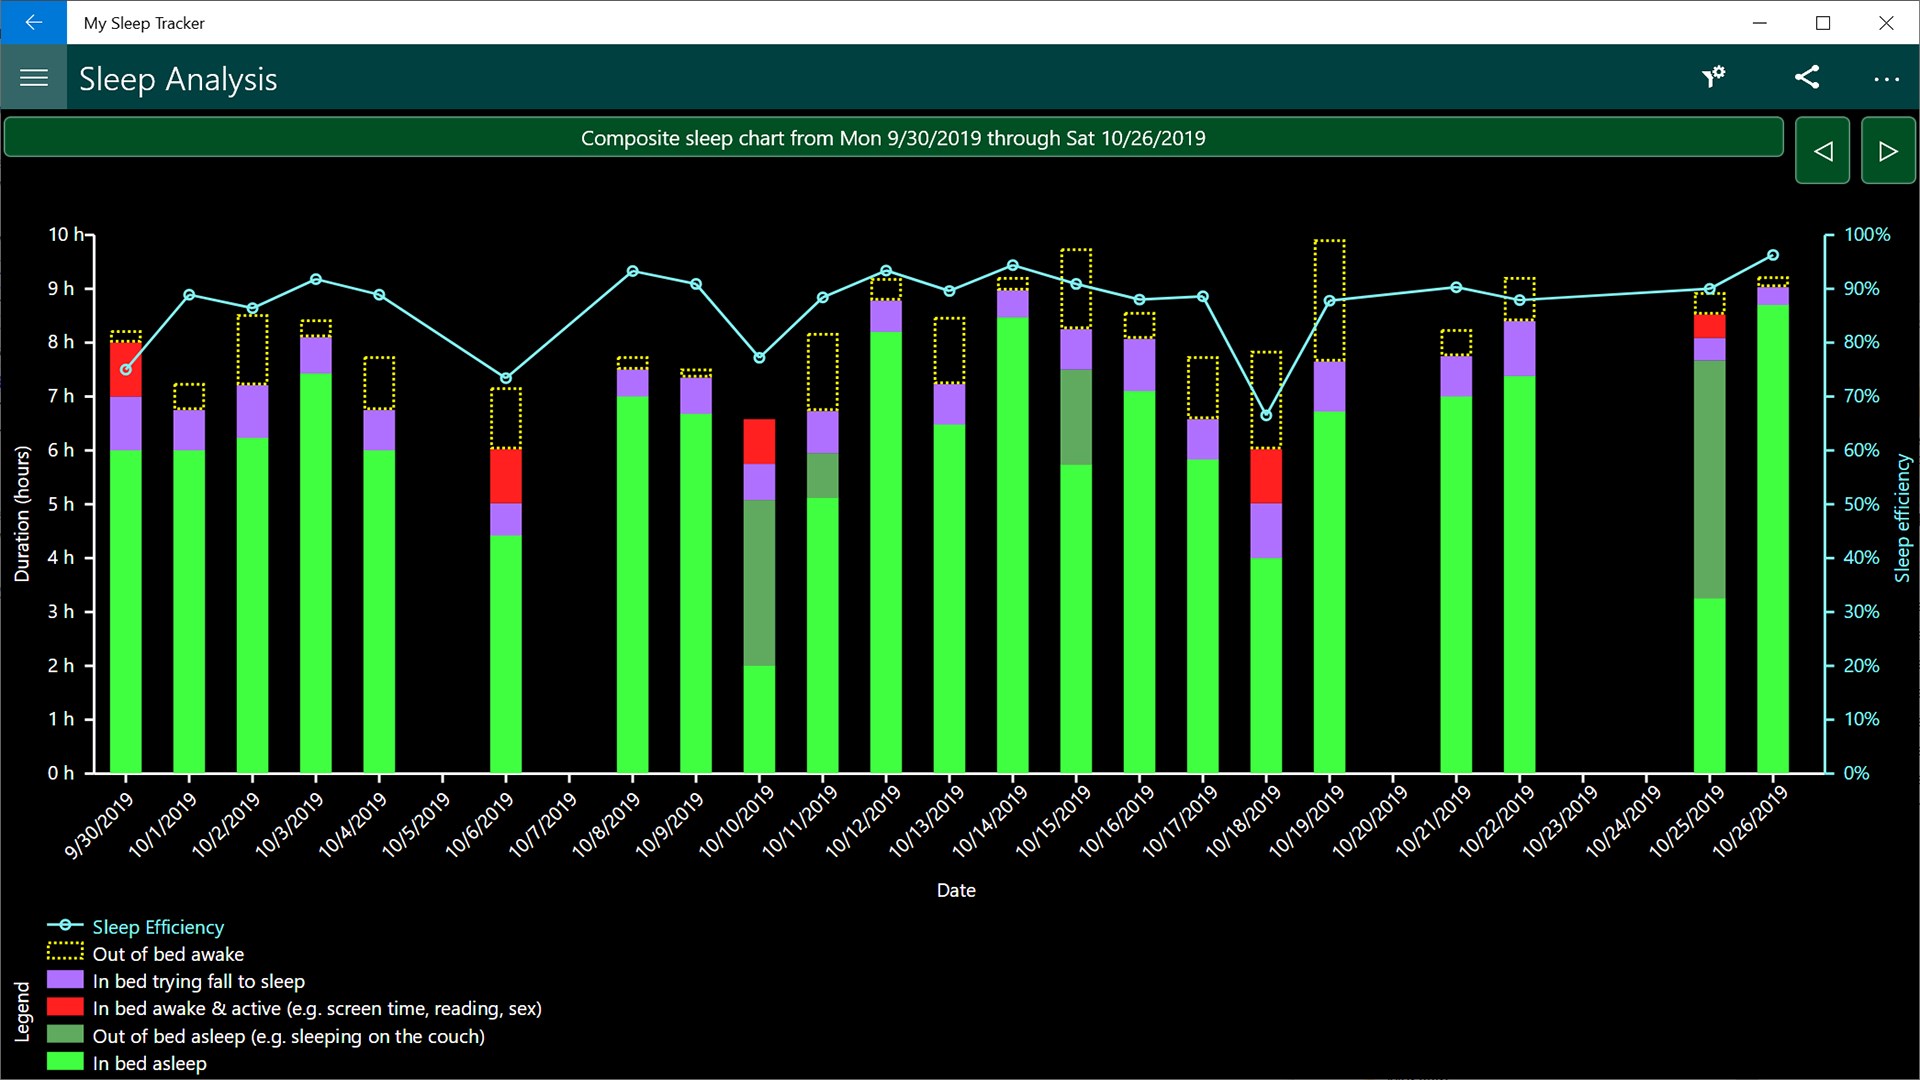Image resolution: width=1920 pixels, height=1080 pixels.
Task: Click the share icon
Action: click(1807, 77)
